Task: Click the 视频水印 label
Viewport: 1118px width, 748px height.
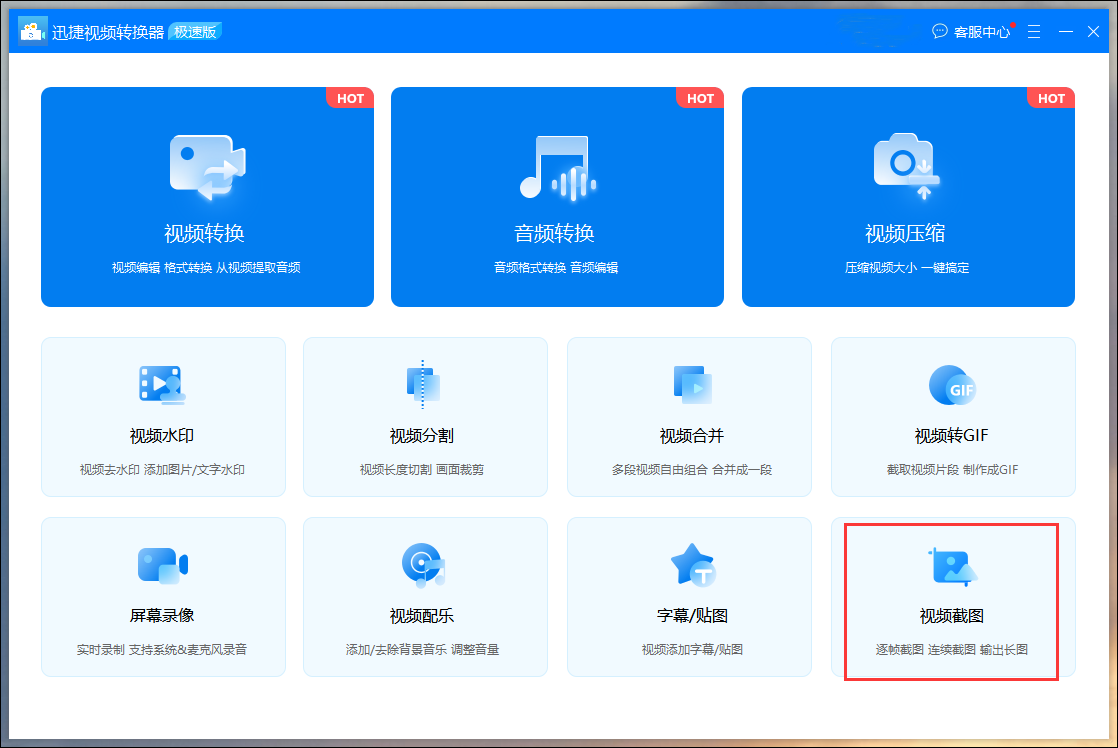Action: (x=162, y=436)
